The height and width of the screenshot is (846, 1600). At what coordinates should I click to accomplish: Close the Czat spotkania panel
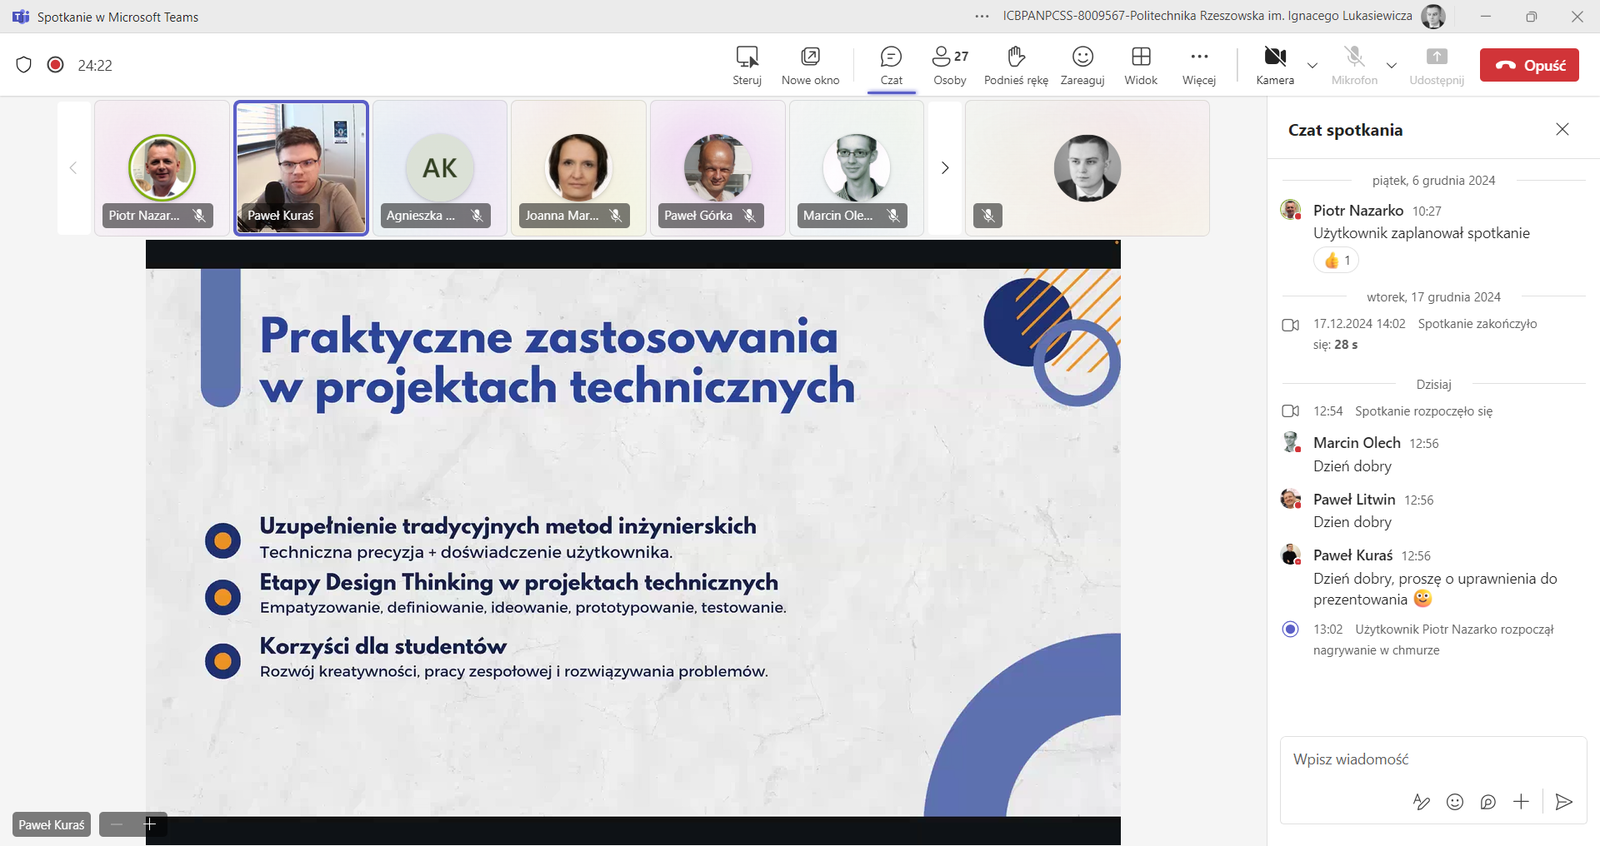1562,129
